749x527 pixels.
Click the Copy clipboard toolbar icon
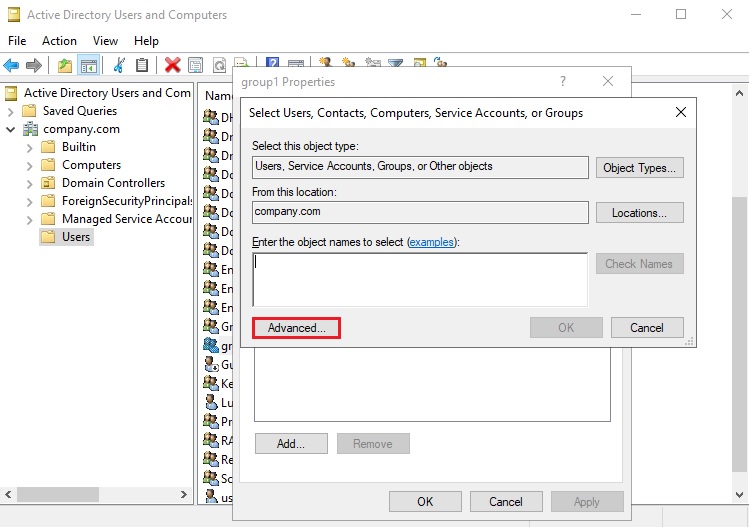142,65
